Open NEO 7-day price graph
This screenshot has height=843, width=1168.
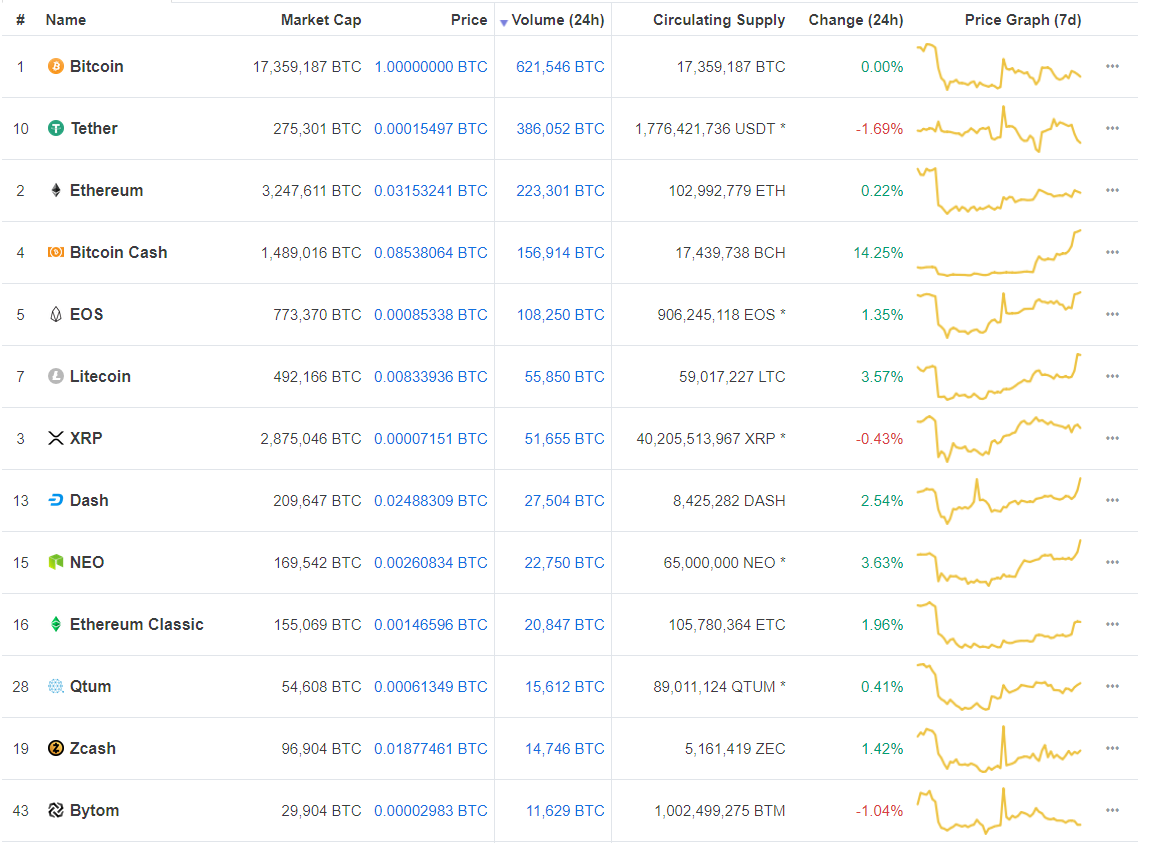[999, 562]
